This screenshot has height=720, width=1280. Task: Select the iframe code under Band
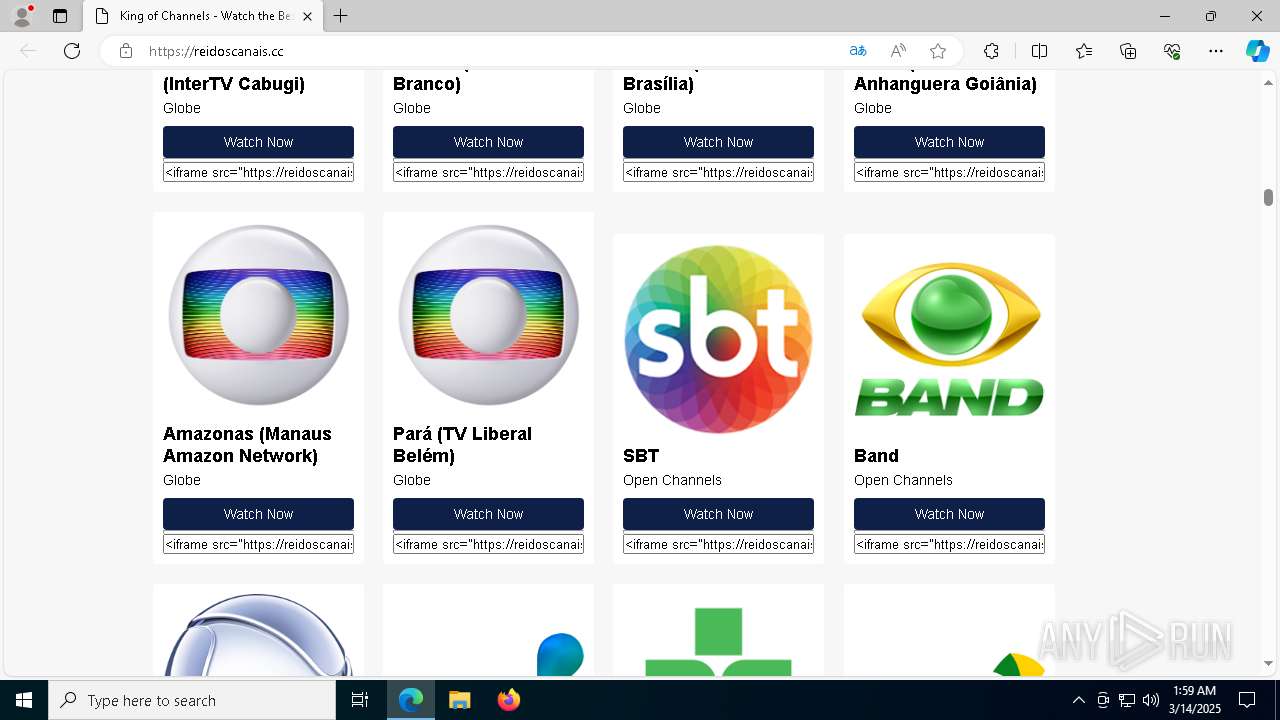(949, 544)
